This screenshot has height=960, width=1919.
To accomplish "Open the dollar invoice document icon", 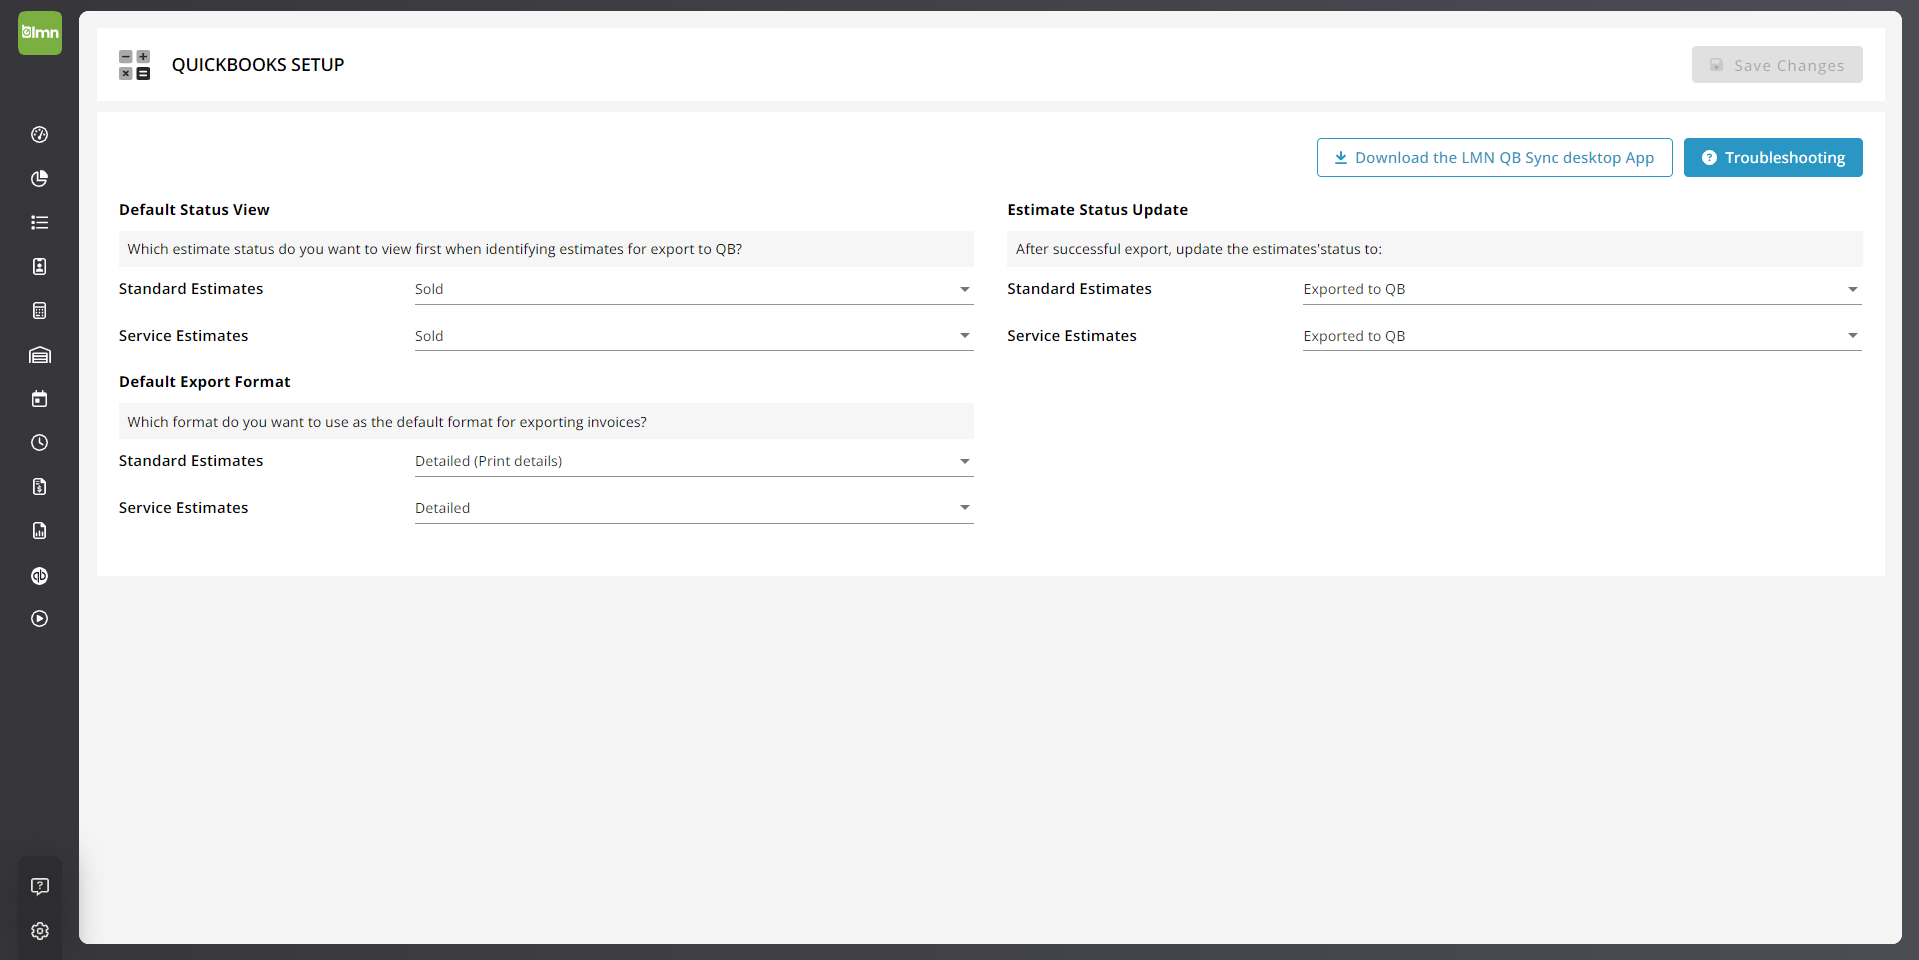I will pos(40,487).
